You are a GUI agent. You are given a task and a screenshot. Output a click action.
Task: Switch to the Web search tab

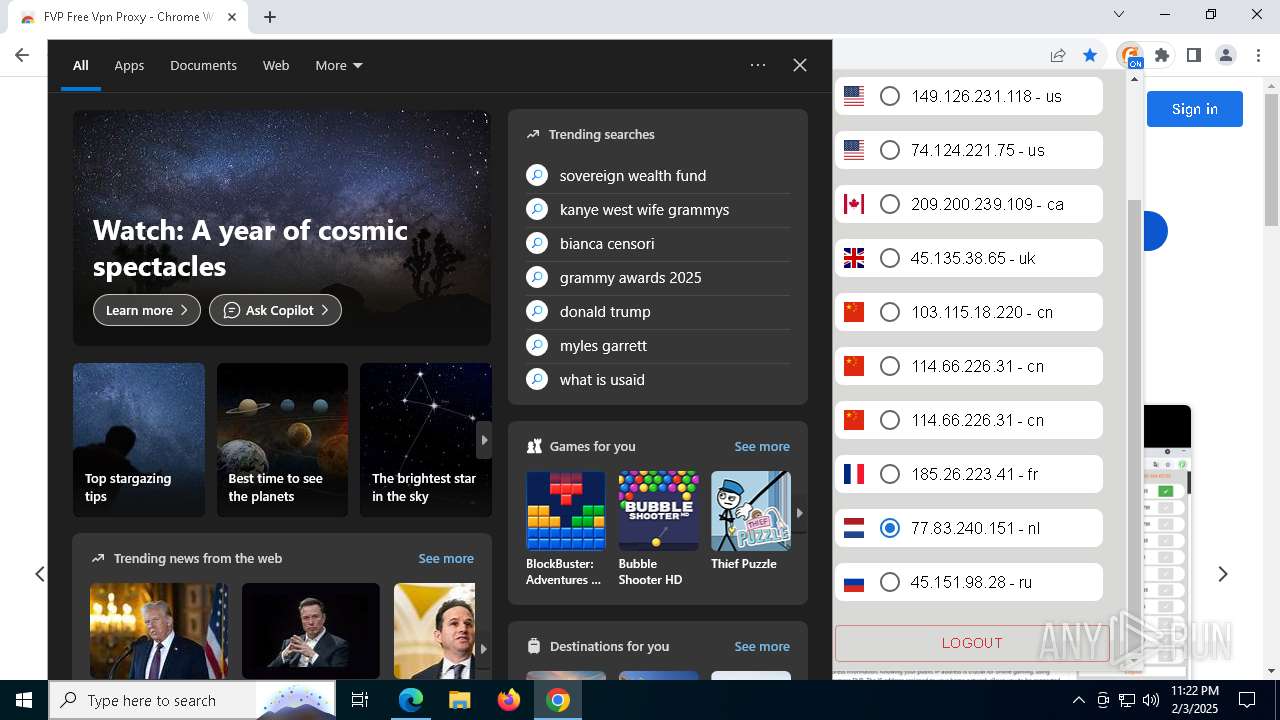click(276, 66)
